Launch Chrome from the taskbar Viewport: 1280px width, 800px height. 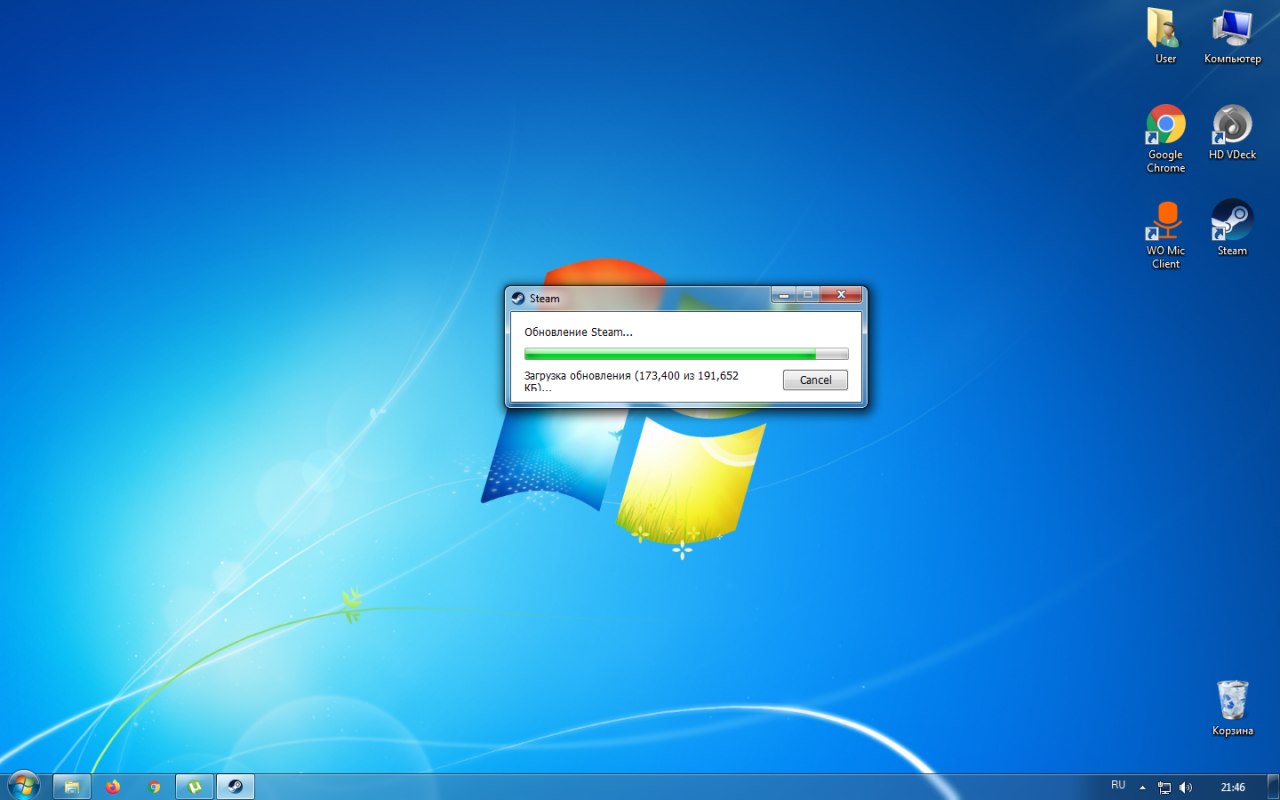tap(154, 787)
